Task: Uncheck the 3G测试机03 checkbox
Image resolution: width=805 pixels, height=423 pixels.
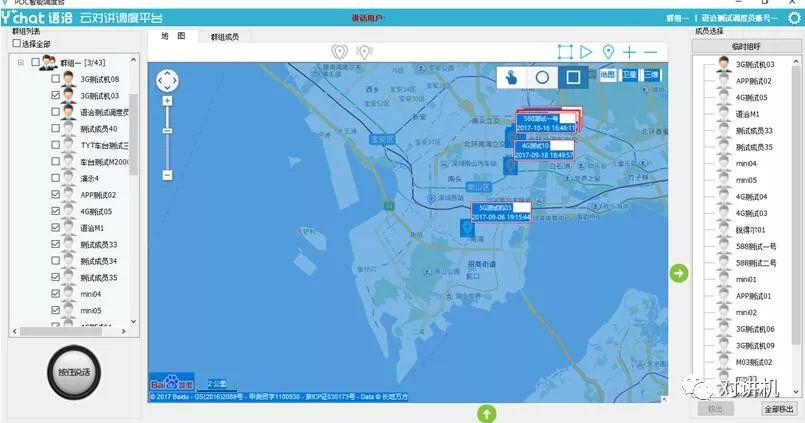Action: (55, 95)
